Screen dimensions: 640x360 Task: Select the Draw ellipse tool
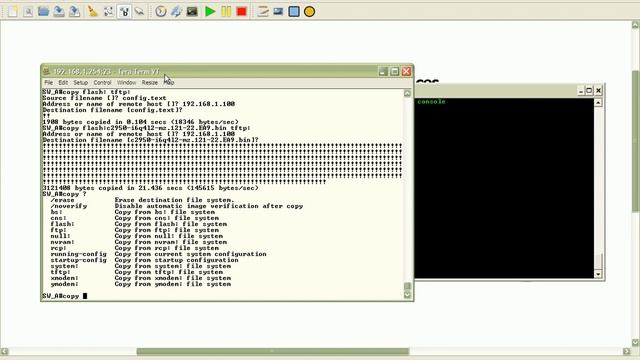click(x=309, y=11)
